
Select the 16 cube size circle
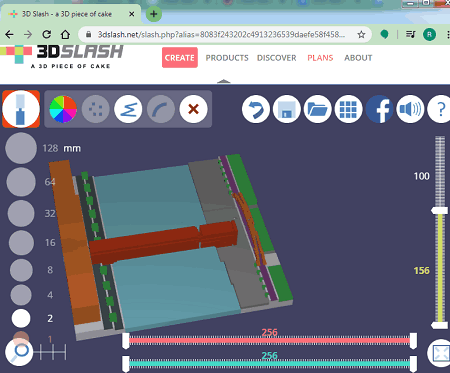tap(21, 242)
